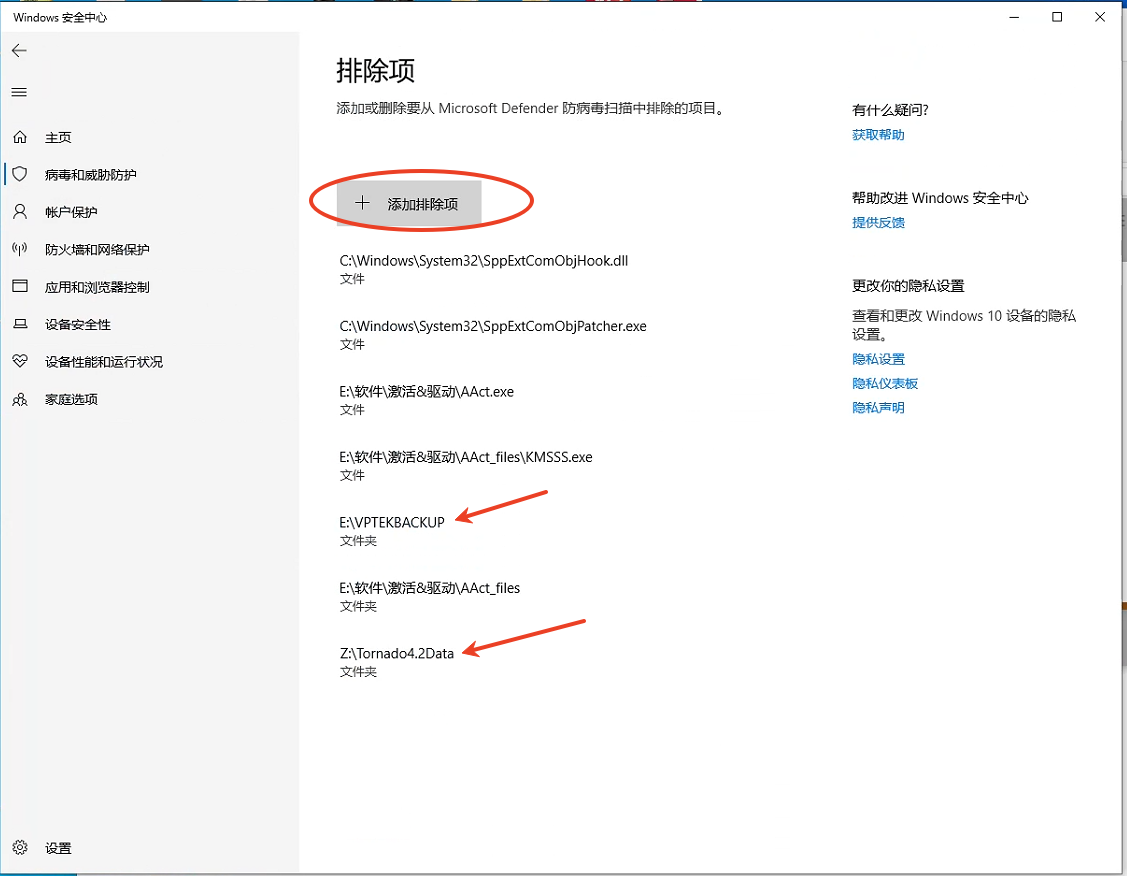The height and width of the screenshot is (876, 1127).
Task: Click the plus icon in 添加排除项
Action: 362,203
